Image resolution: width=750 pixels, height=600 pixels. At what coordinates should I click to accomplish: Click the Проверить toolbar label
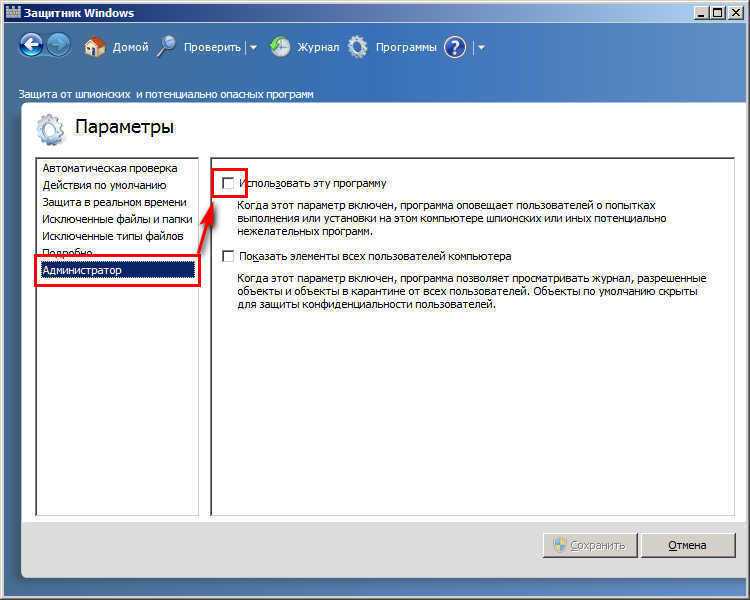pyautogui.click(x=212, y=47)
